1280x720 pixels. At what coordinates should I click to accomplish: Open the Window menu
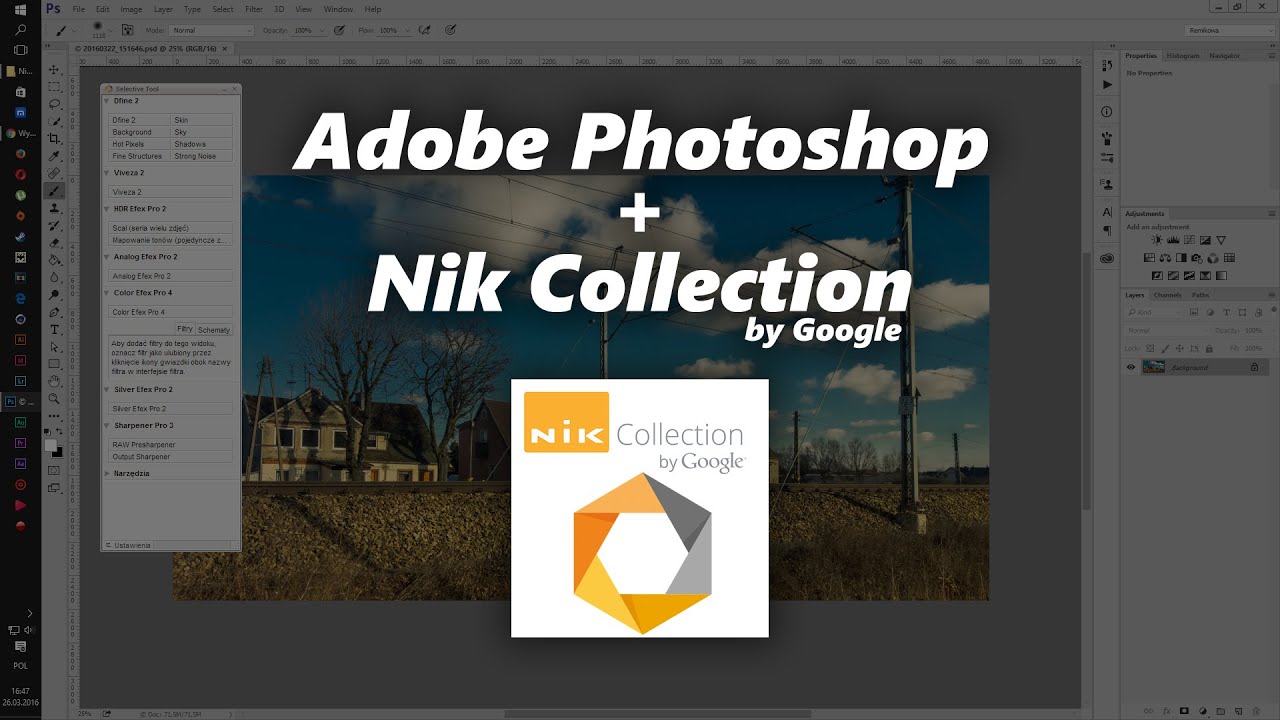338,9
